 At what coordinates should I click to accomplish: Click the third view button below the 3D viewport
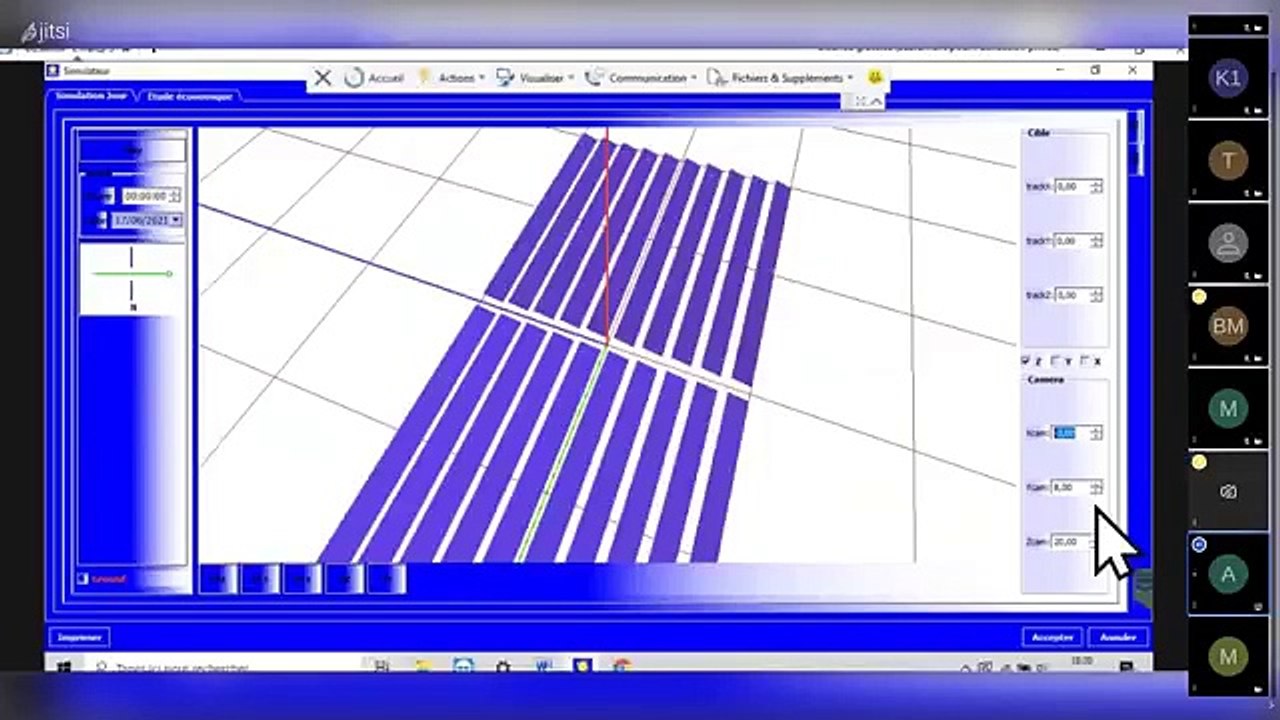point(302,578)
